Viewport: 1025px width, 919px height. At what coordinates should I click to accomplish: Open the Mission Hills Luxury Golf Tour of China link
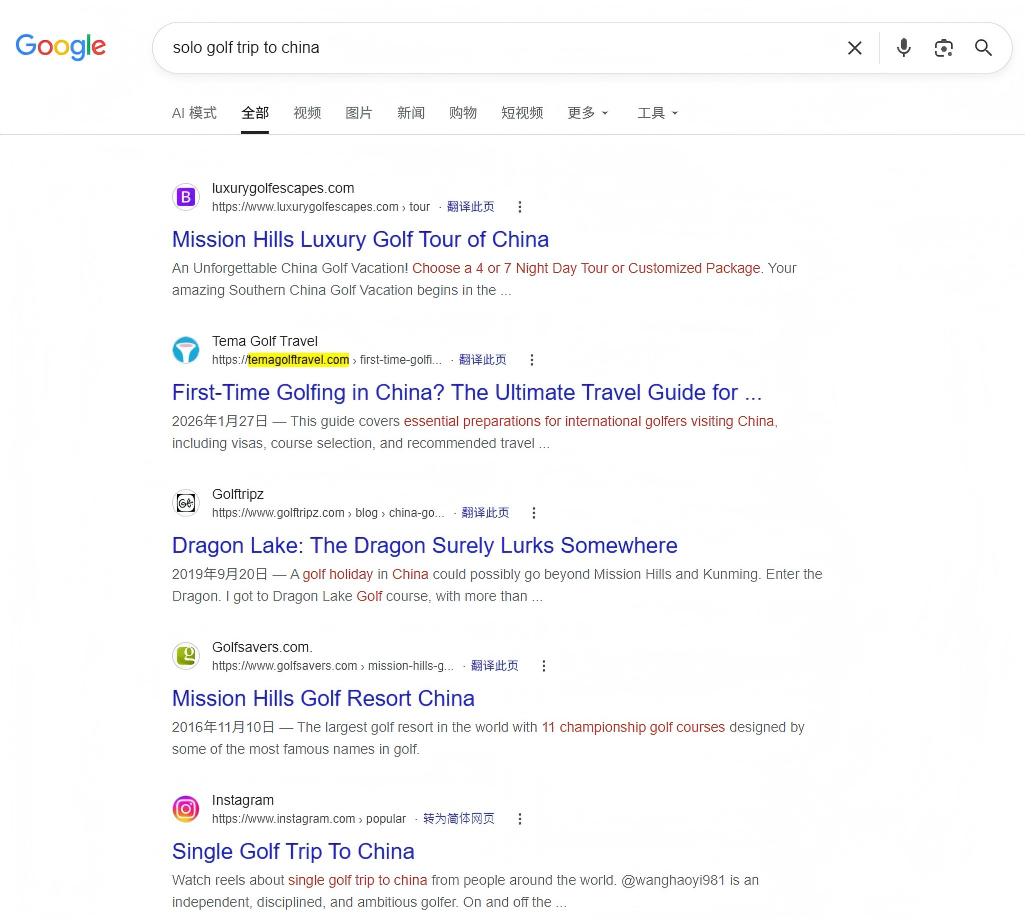pos(360,239)
